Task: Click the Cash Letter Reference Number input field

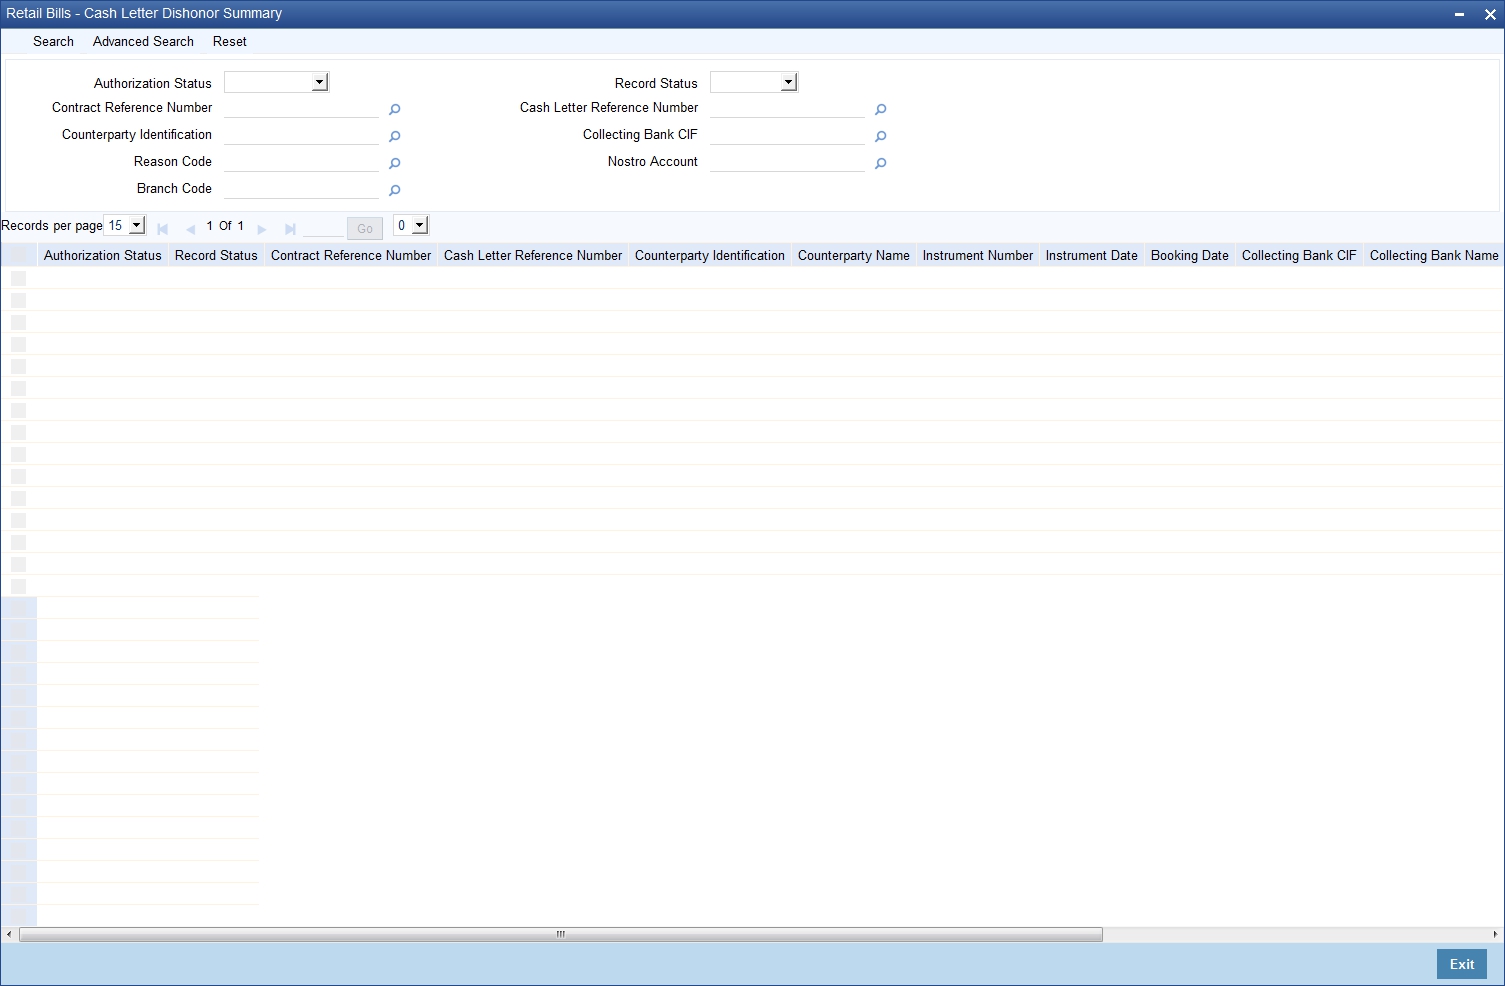Action: (787, 108)
